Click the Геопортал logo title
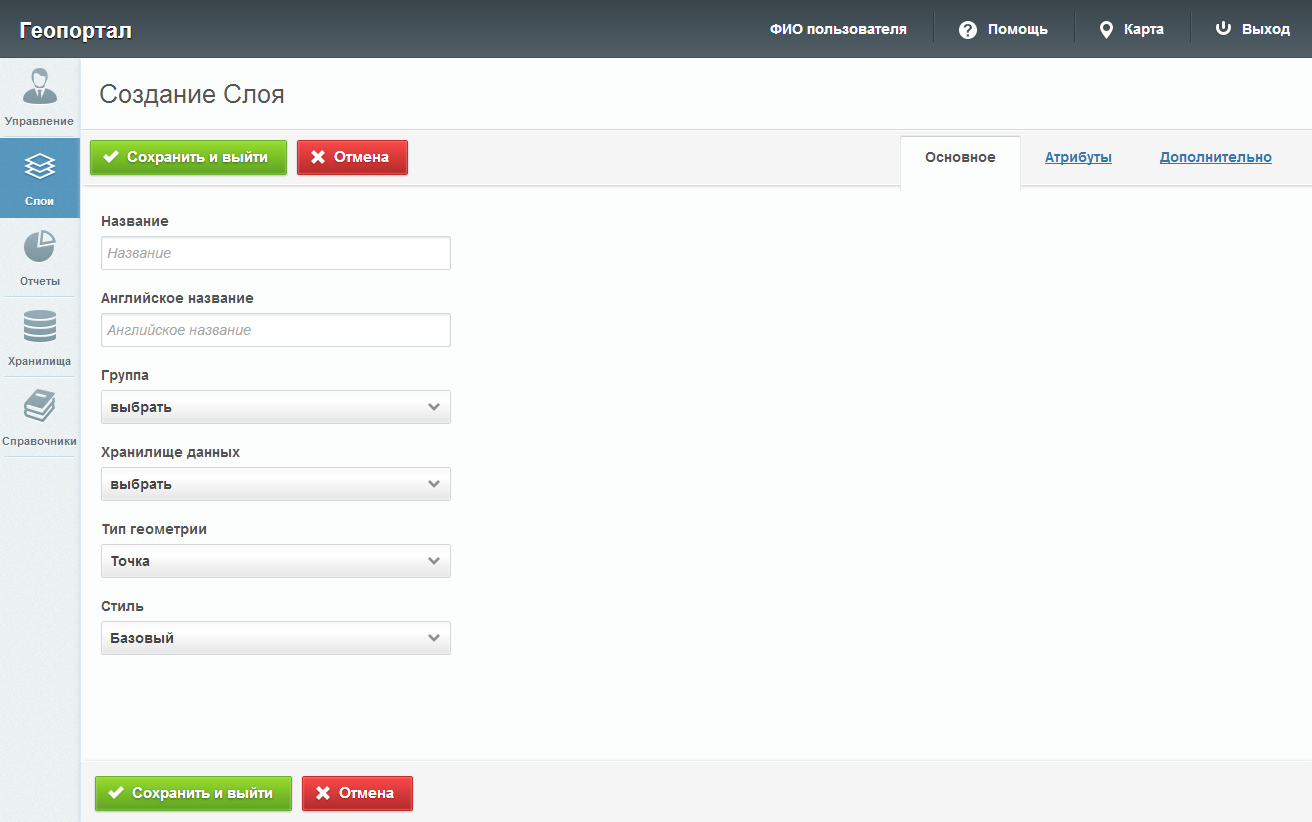Screen dimensions: 1312x822 pos(75,30)
